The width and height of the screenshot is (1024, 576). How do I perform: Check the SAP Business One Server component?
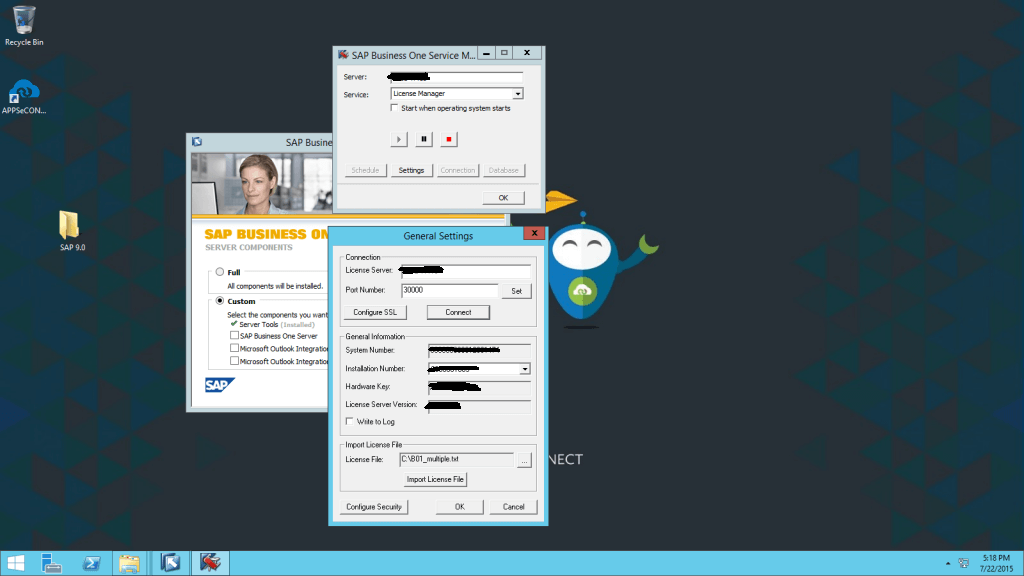point(234,336)
